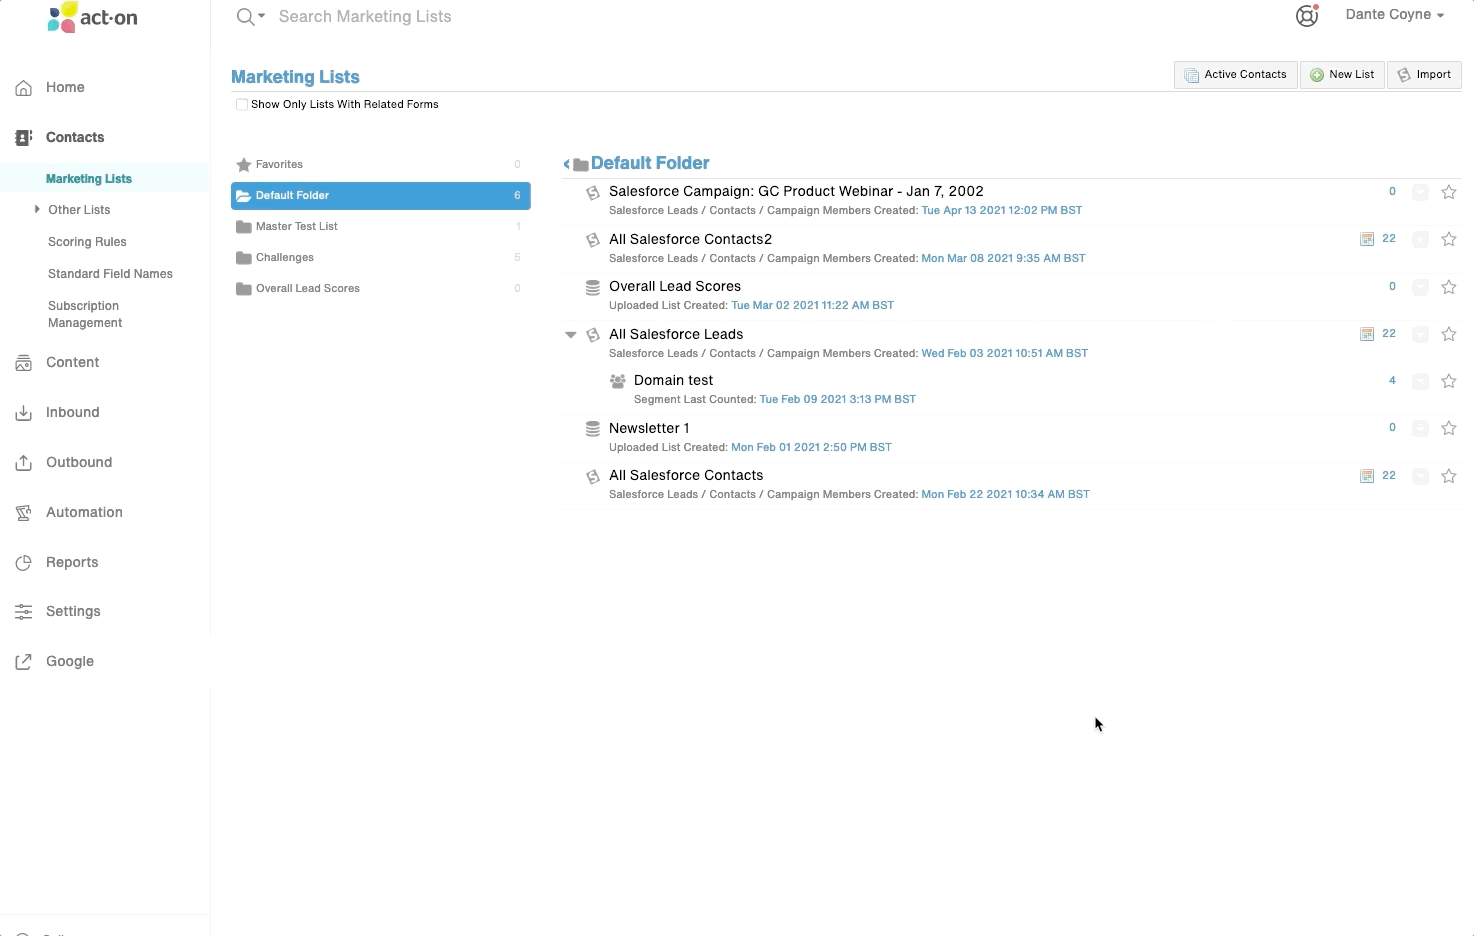The width and height of the screenshot is (1474, 936).
Task: Click the folder icon beside Challenges
Action: click(243, 258)
